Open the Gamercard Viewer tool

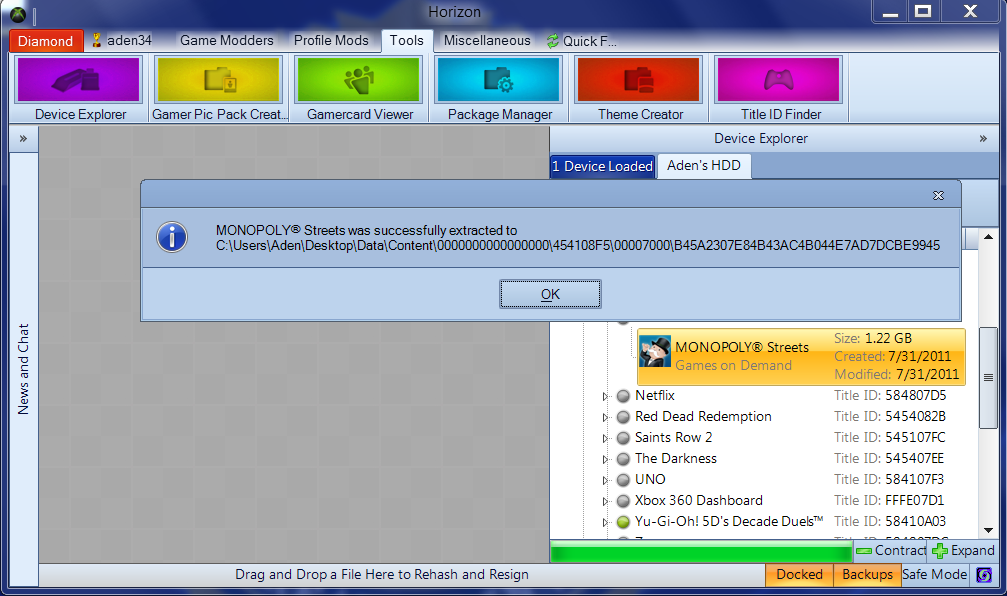(359, 80)
